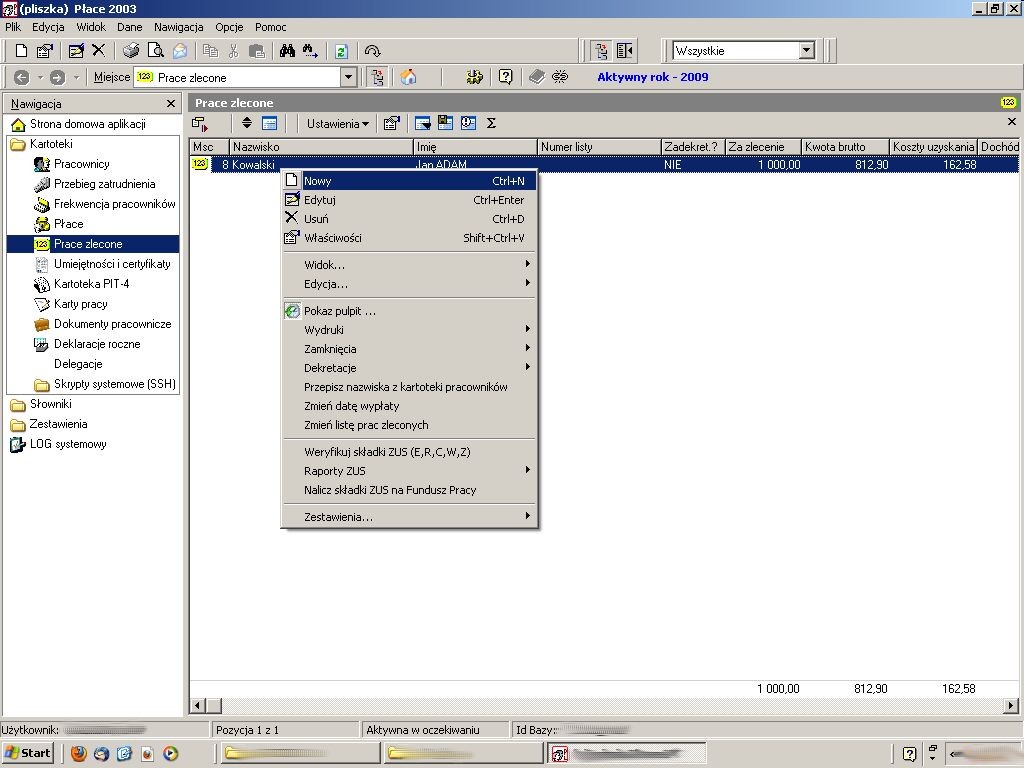Open Słowniki folder in navigation tree
1024x768 pixels.
(x=50, y=404)
